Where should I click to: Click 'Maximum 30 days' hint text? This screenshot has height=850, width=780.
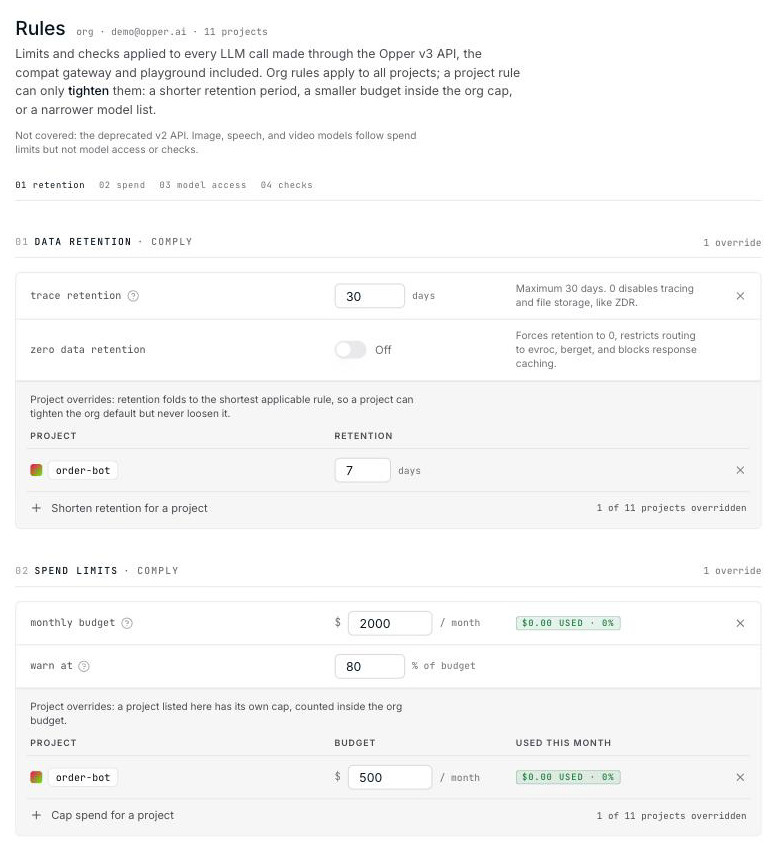click(x=604, y=295)
